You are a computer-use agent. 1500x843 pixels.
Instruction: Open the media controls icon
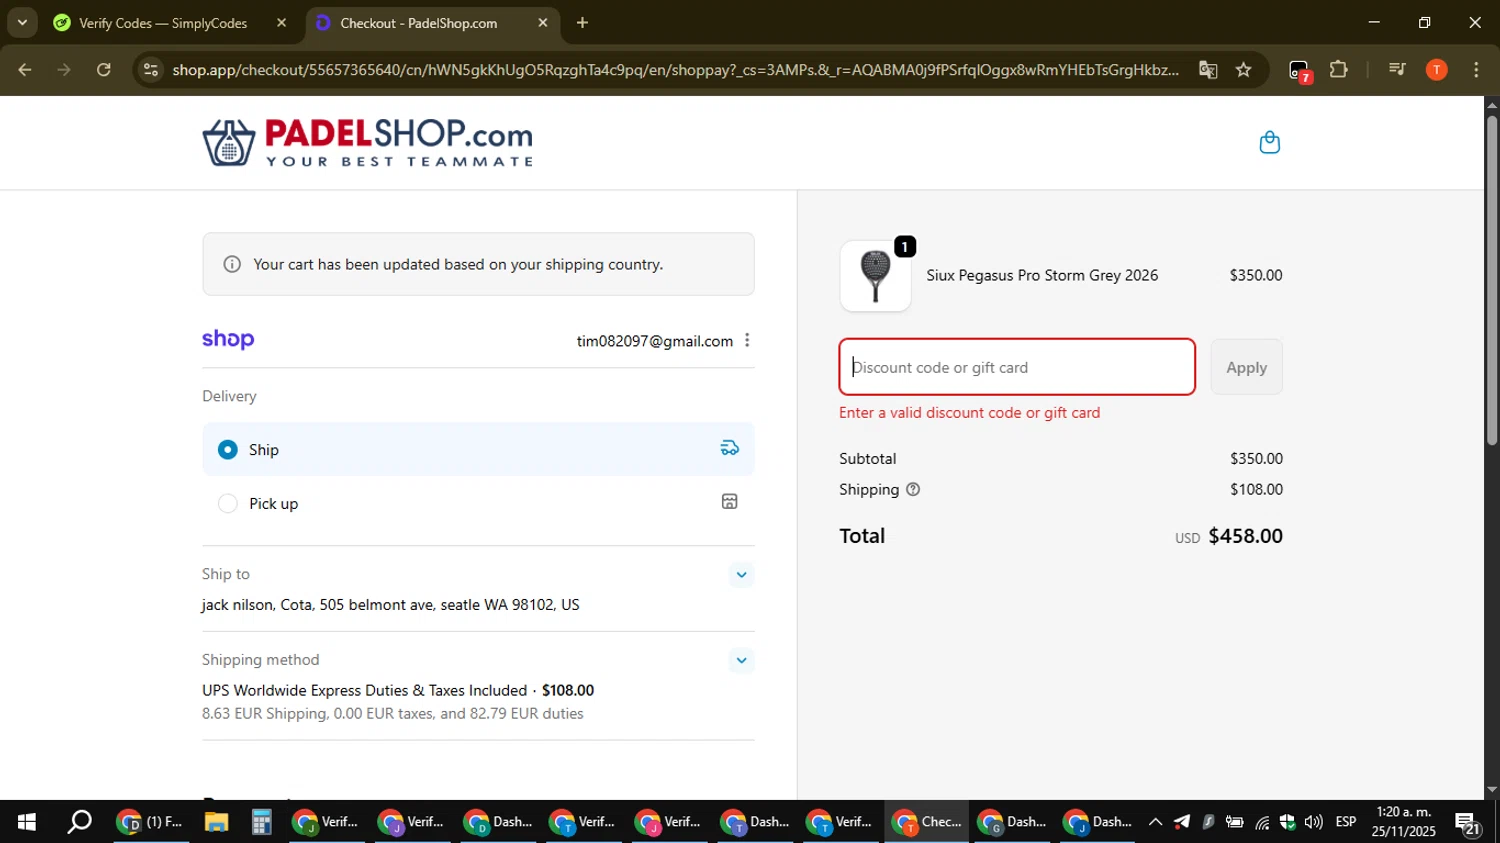(x=1397, y=69)
